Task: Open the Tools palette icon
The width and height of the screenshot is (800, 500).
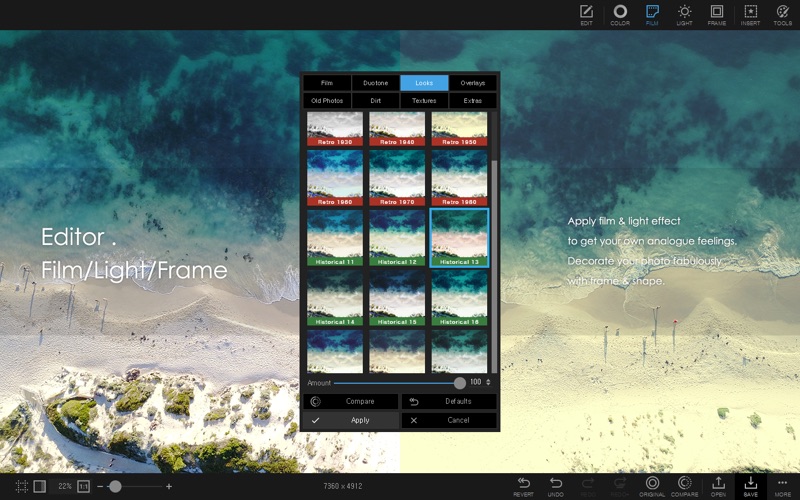Action: click(x=782, y=14)
